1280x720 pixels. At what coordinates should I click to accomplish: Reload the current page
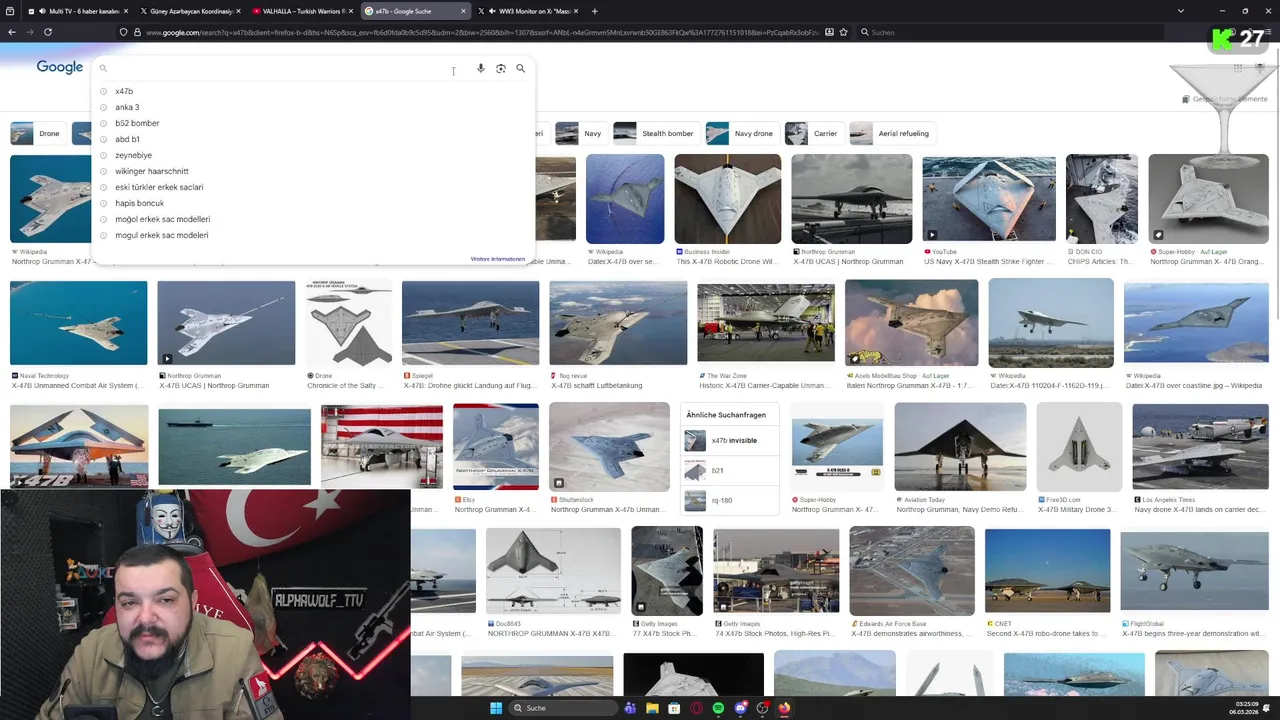(x=47, y=32)
